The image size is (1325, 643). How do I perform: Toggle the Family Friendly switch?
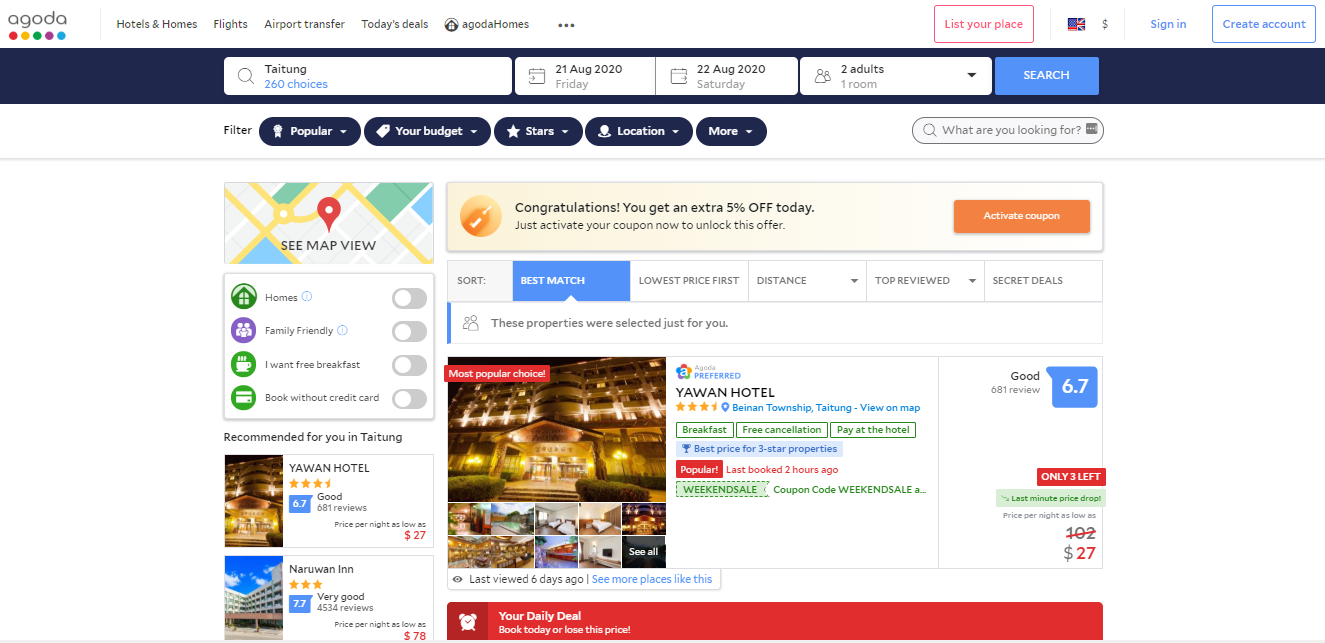pyautogui.click(x=410, y=331)
